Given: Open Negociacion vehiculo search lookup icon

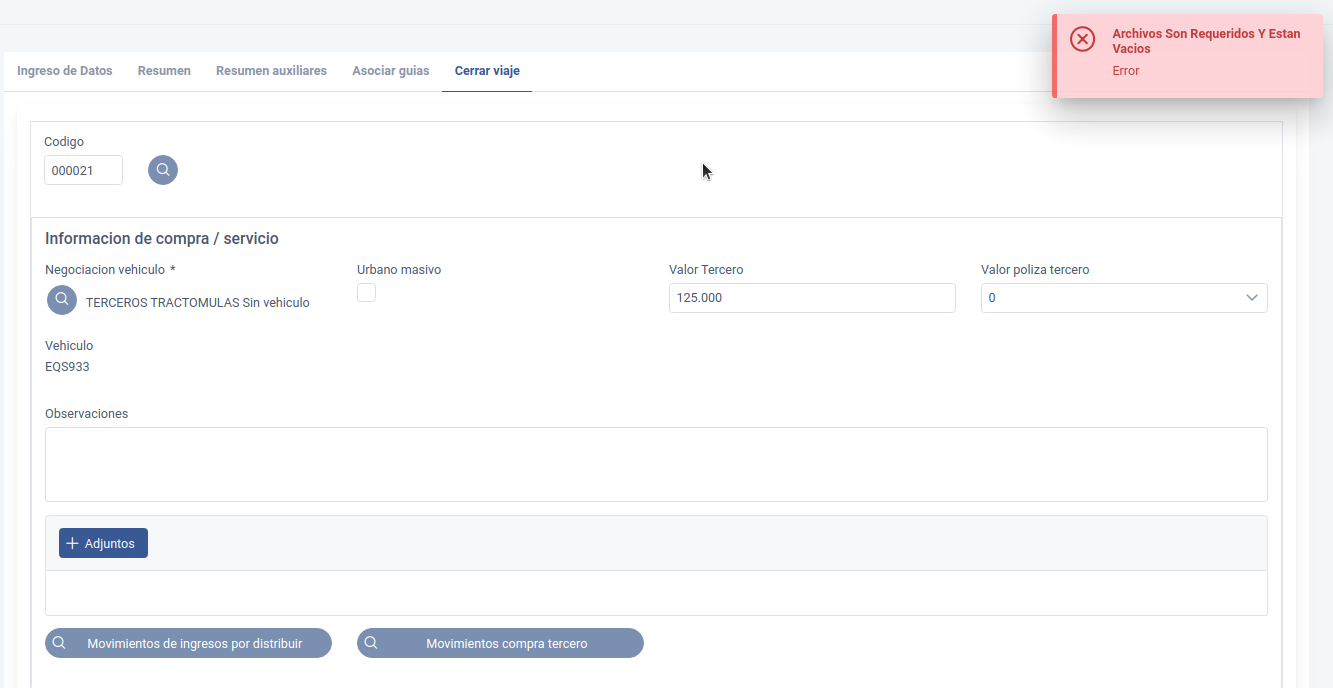Looking at the screenshot, I should 62,299.
